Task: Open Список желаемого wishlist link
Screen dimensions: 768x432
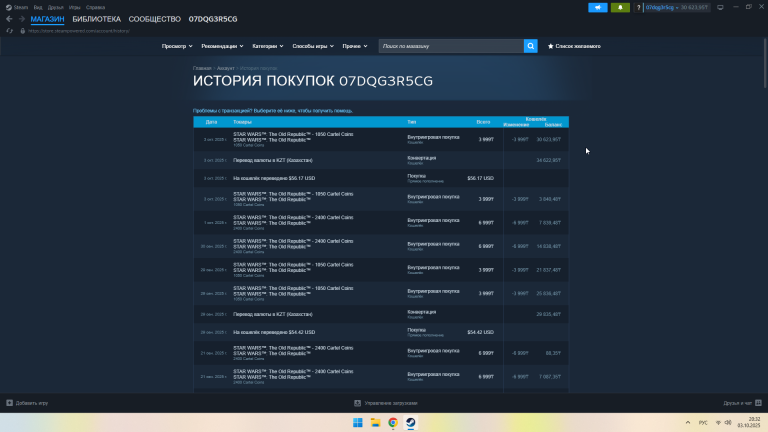Action: [574, 46]
